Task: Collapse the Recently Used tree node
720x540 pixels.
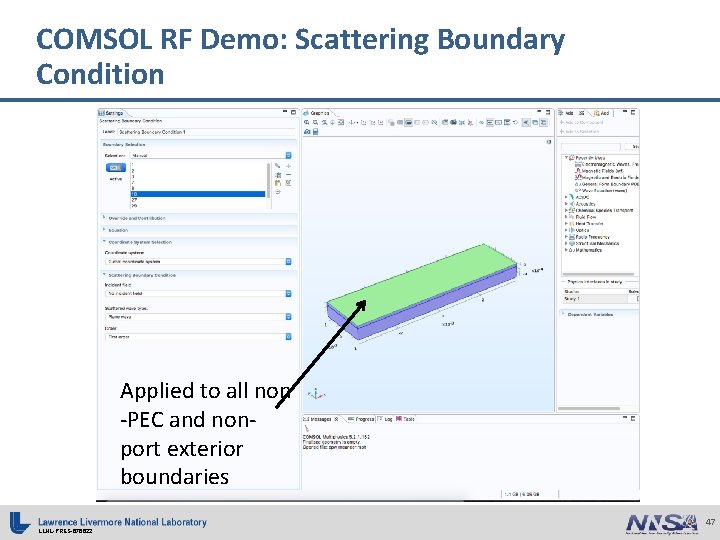Action: pyautogui.click(x=566, y=158)
